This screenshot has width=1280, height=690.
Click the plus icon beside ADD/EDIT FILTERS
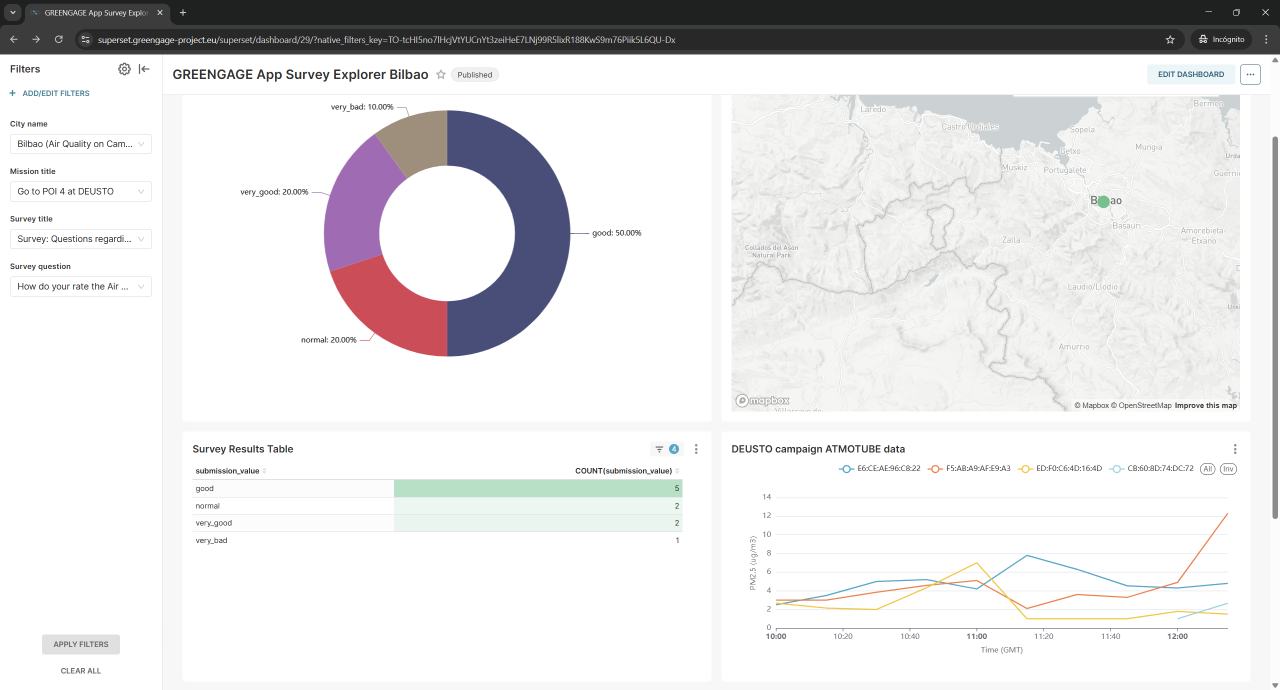point(13,93)
